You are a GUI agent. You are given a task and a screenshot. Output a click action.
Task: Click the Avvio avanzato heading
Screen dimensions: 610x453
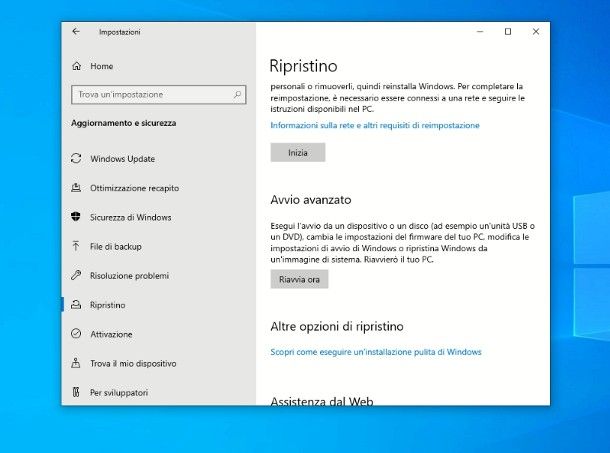[311, 200]
